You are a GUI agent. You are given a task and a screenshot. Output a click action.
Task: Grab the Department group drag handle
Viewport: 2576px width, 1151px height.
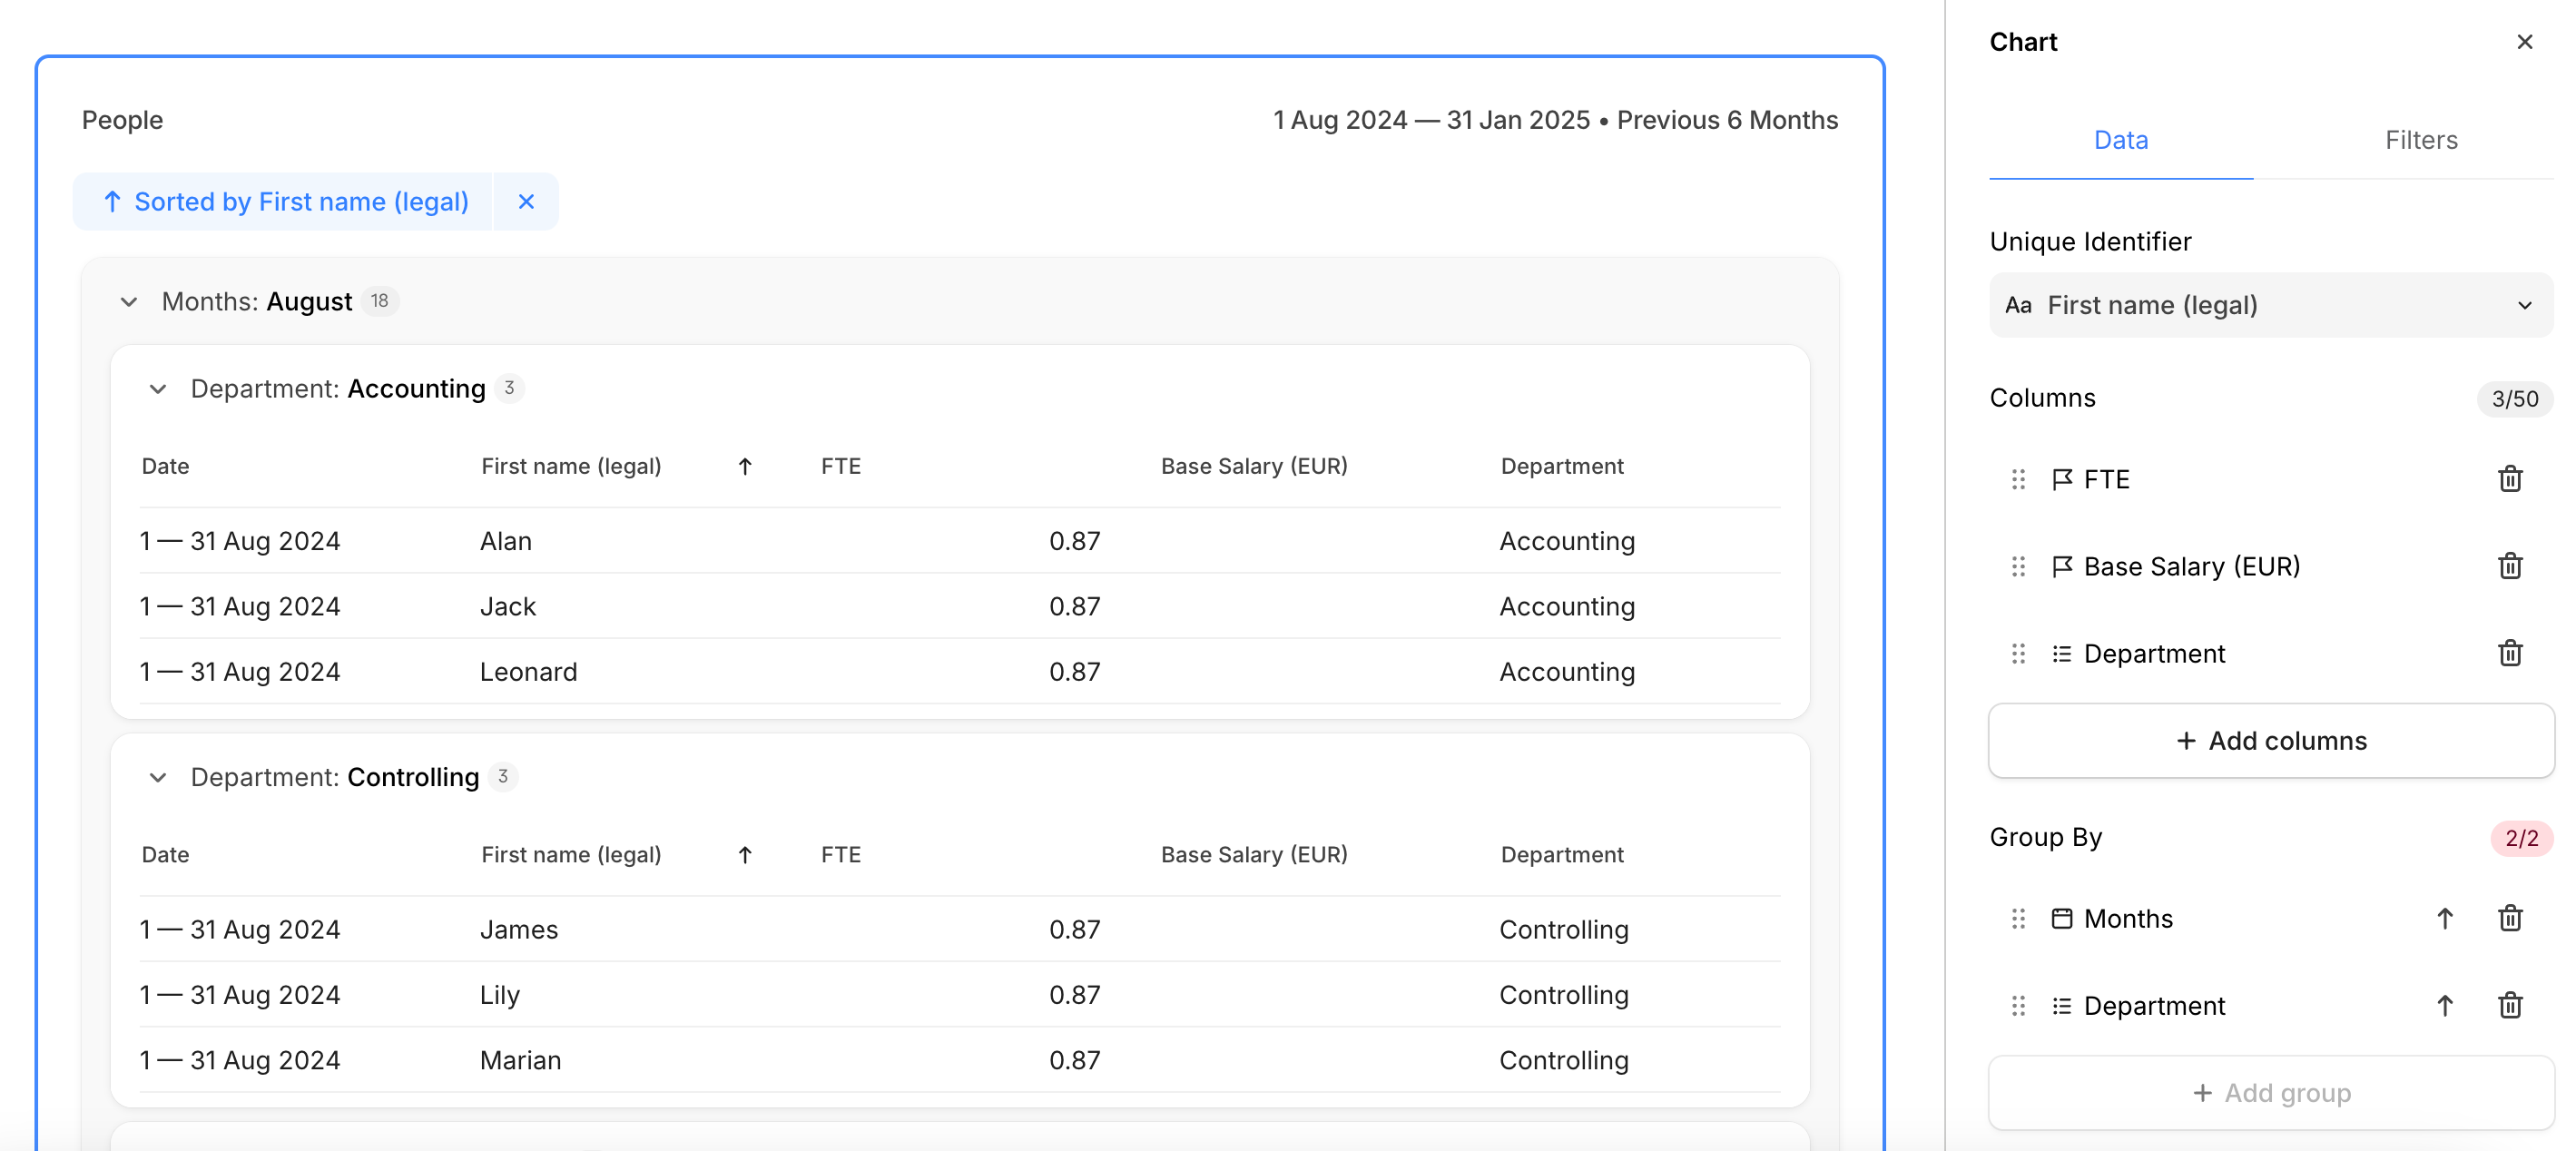tap(2018, 1005)
